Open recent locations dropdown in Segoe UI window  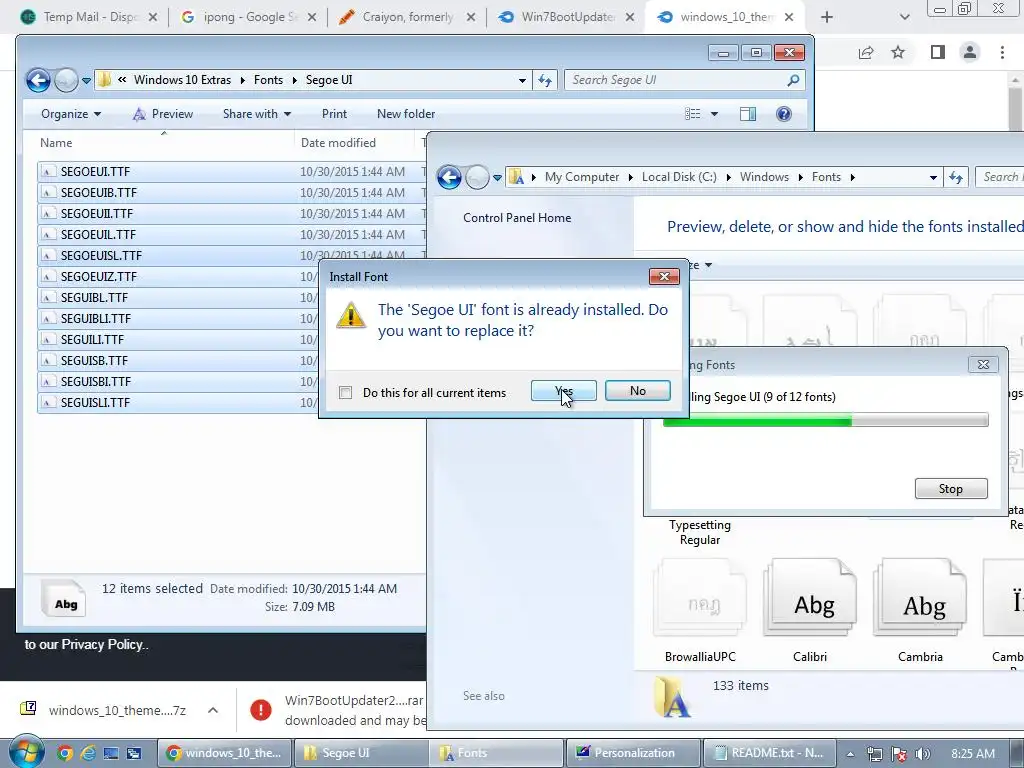pyautogui.click(x=86, y=80)
